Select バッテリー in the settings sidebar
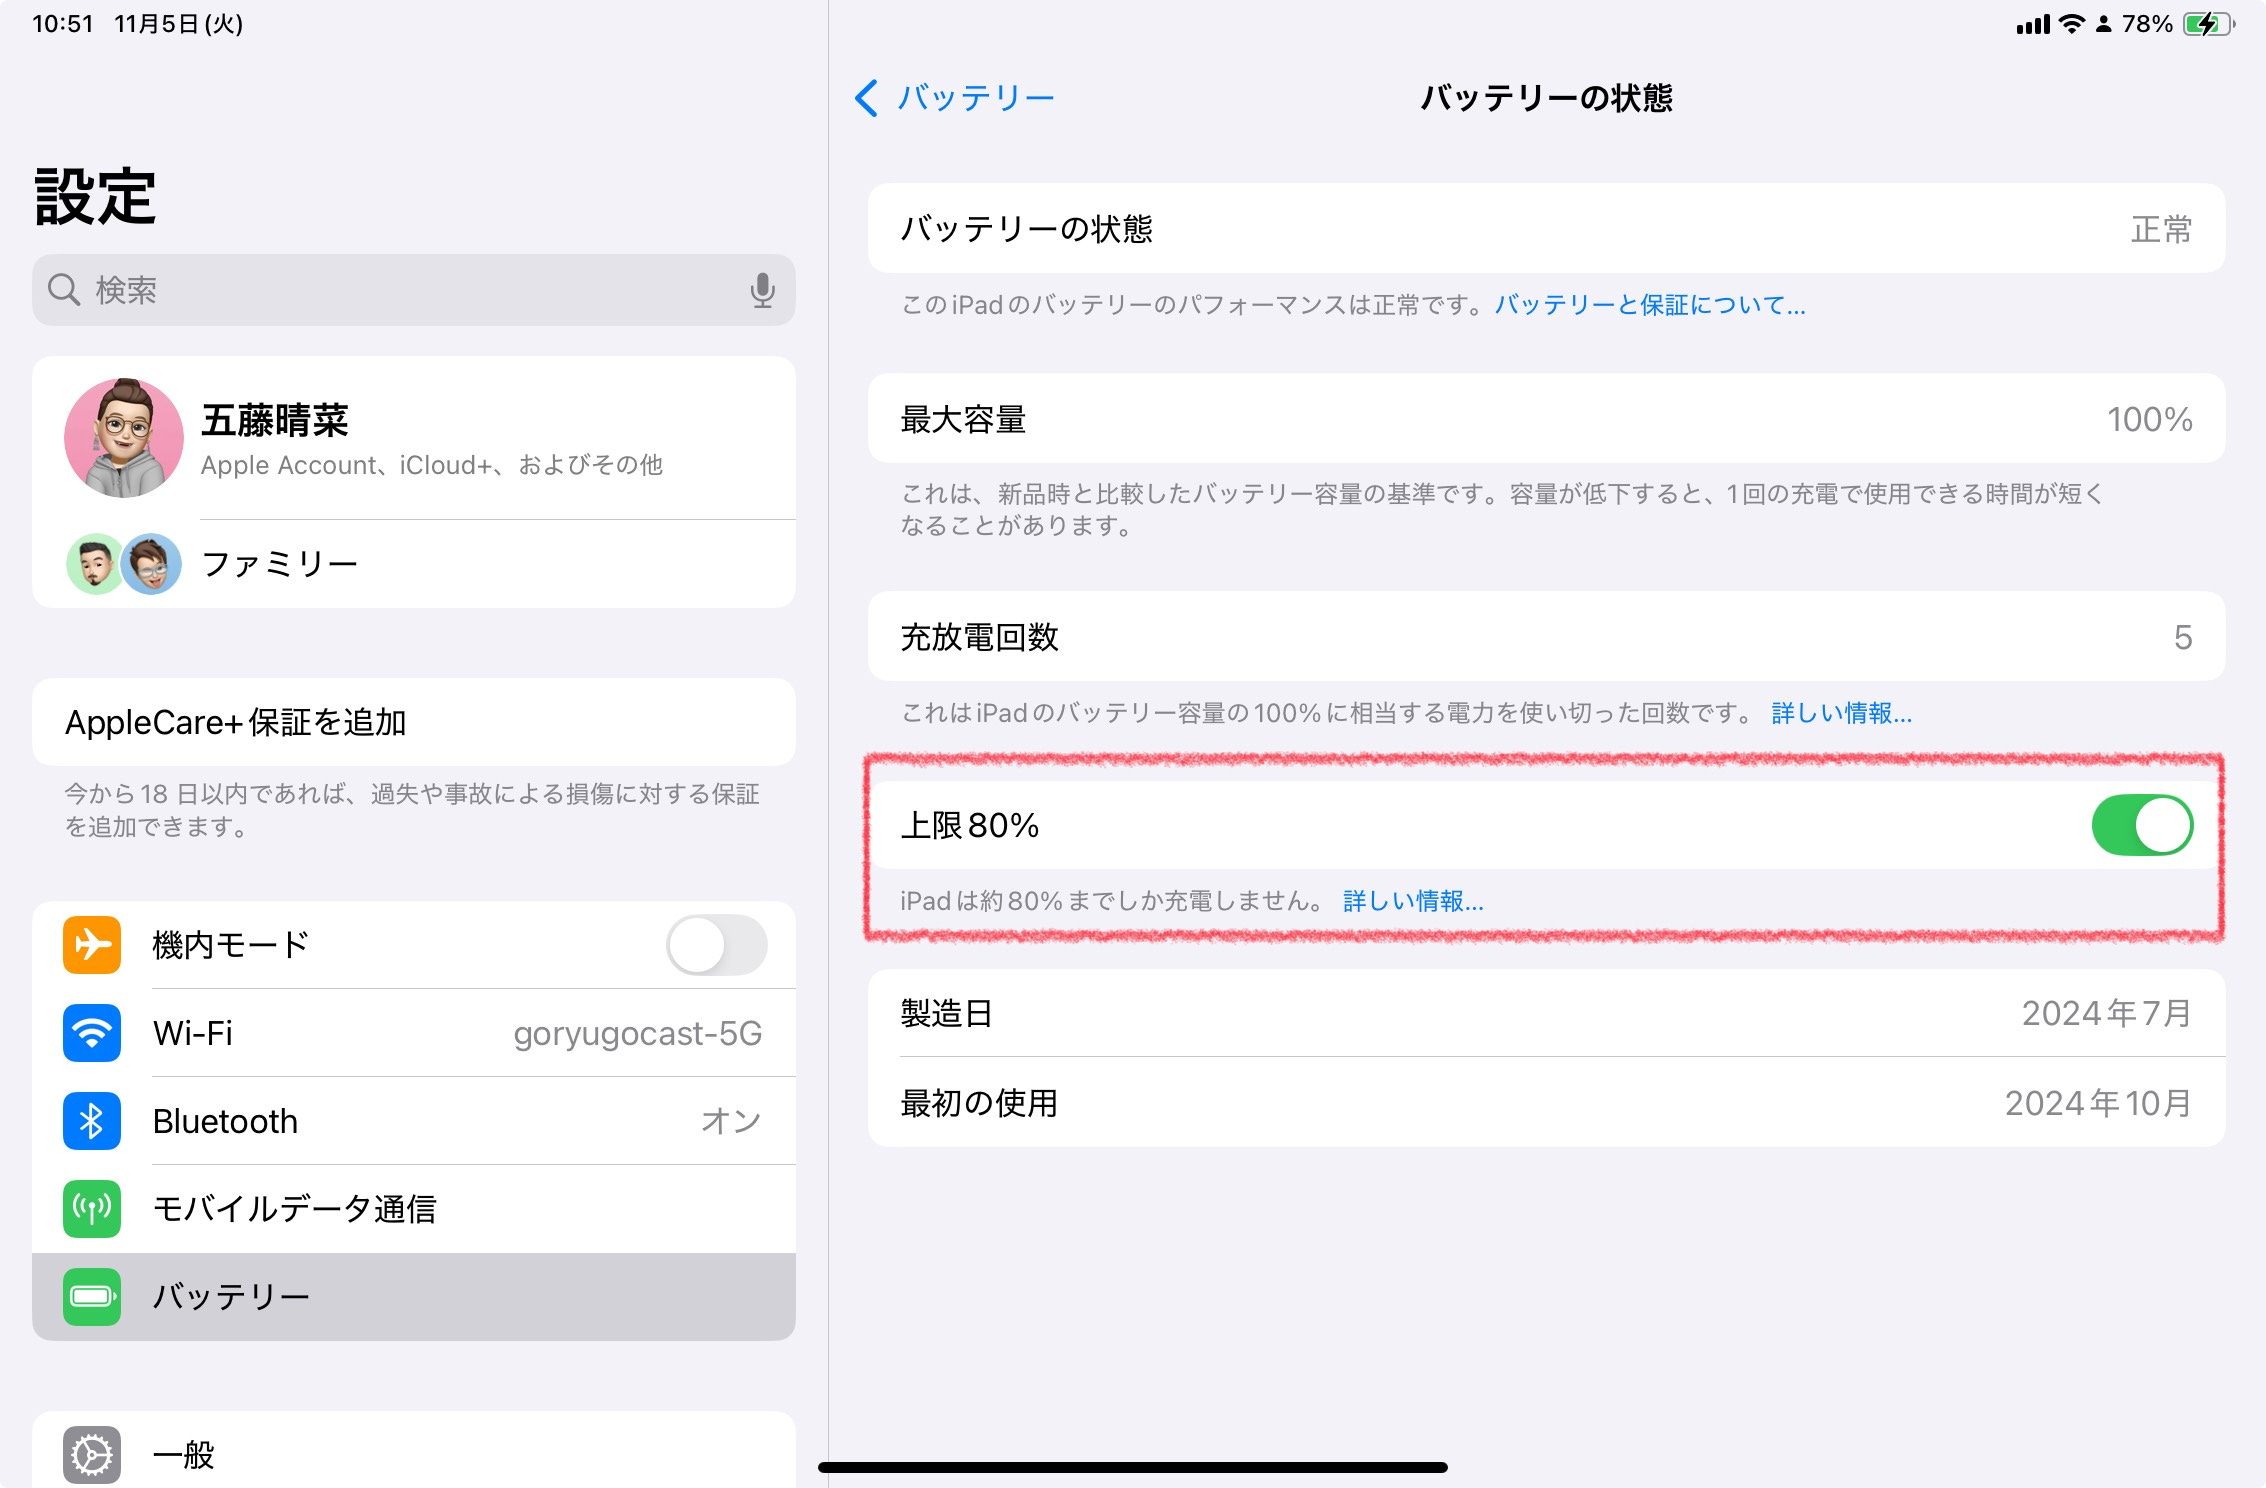This screenshot has width=2266, height=1488. [232, 1296]
